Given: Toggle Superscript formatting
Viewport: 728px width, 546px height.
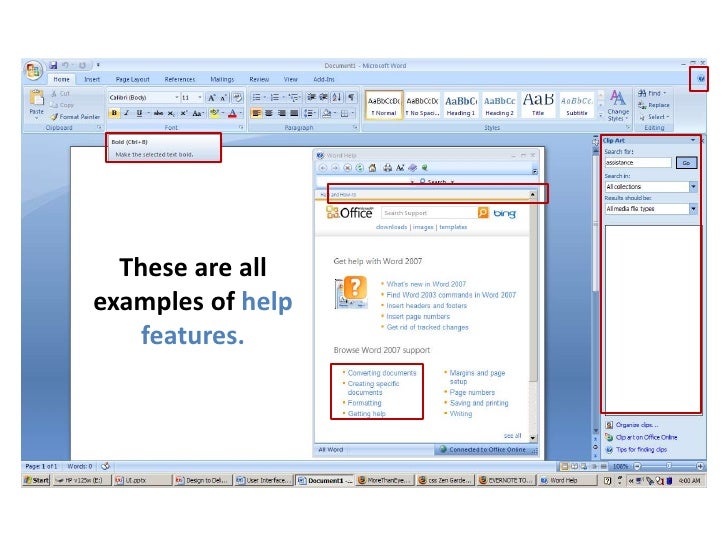Looking at the screenshot, I should (x=183, y=113).
